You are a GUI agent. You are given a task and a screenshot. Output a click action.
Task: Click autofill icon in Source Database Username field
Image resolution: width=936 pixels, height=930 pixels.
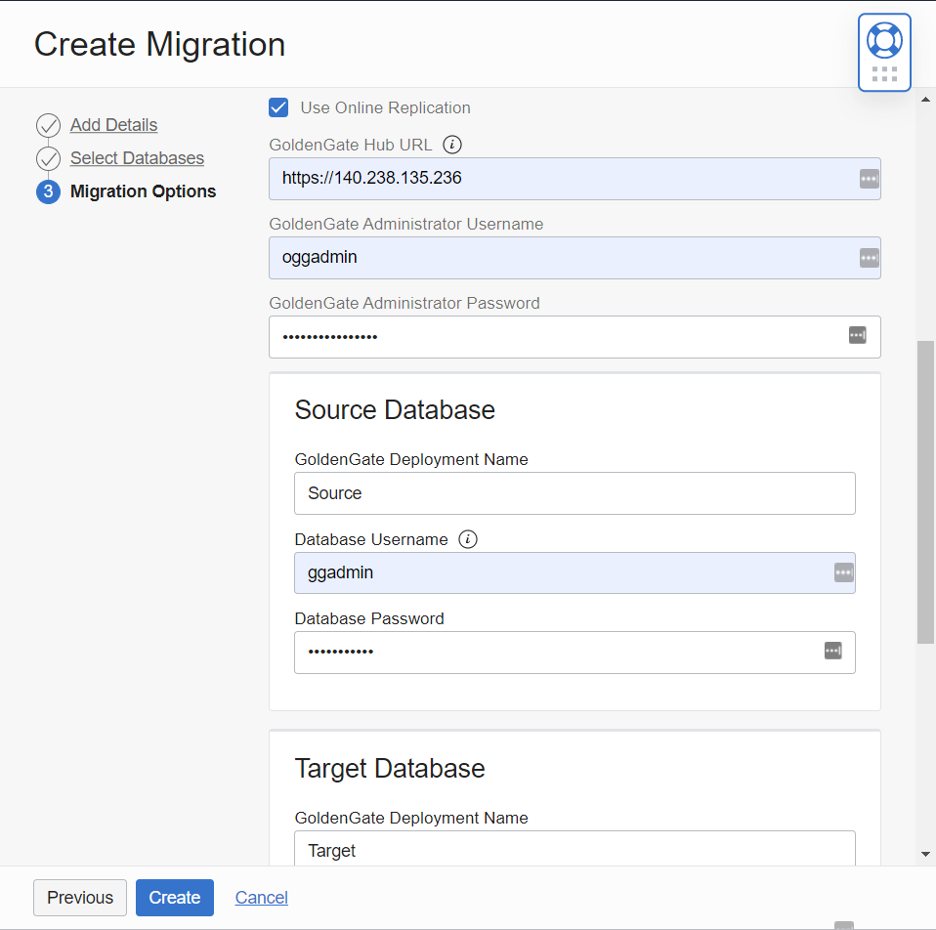coord(843,573)
